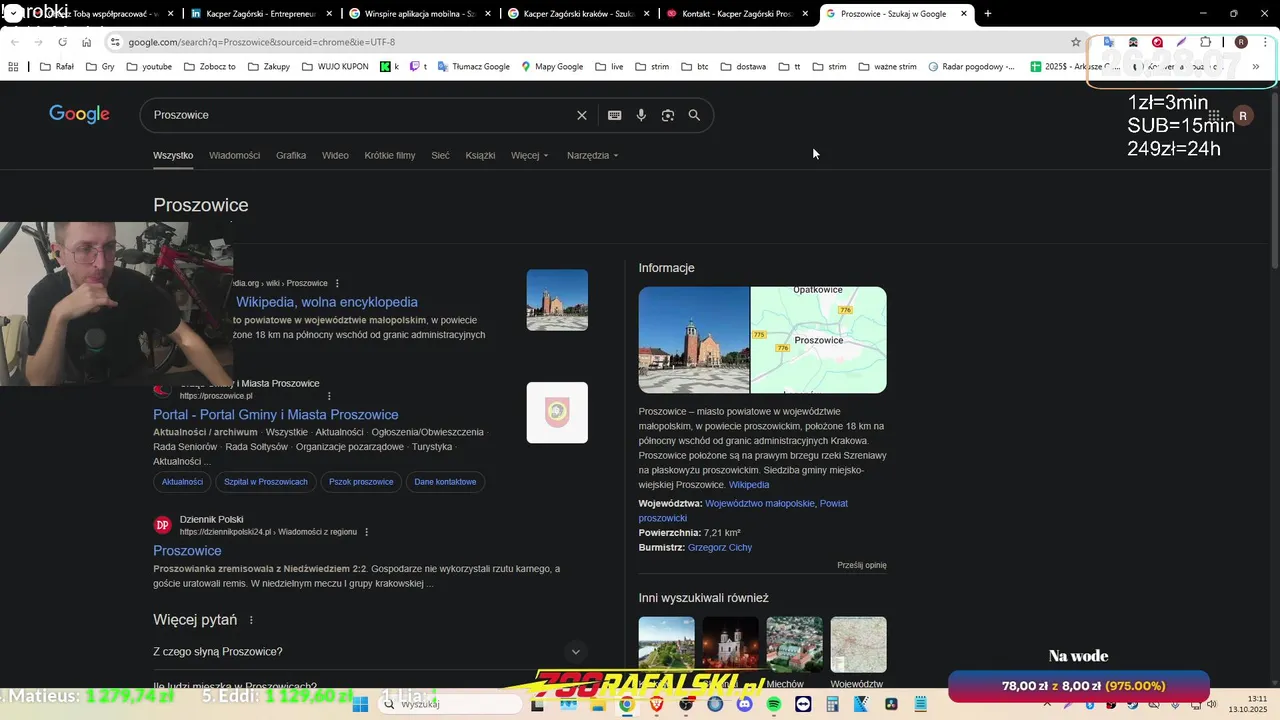Open Chrome apps grid in bookmarks bar

pyautogui.click(x=13, y=67)
